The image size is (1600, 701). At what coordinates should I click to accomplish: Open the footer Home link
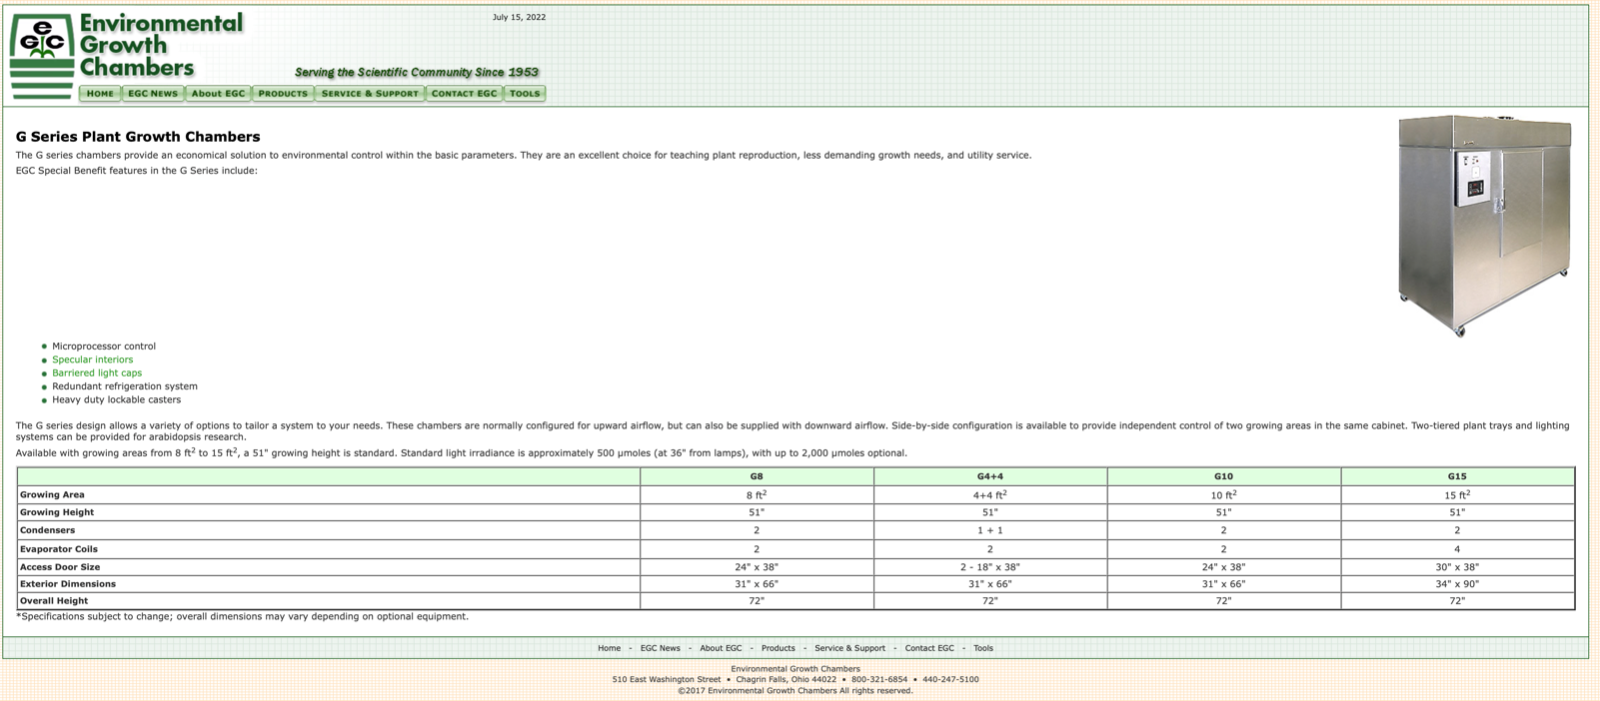click(609, 648)
